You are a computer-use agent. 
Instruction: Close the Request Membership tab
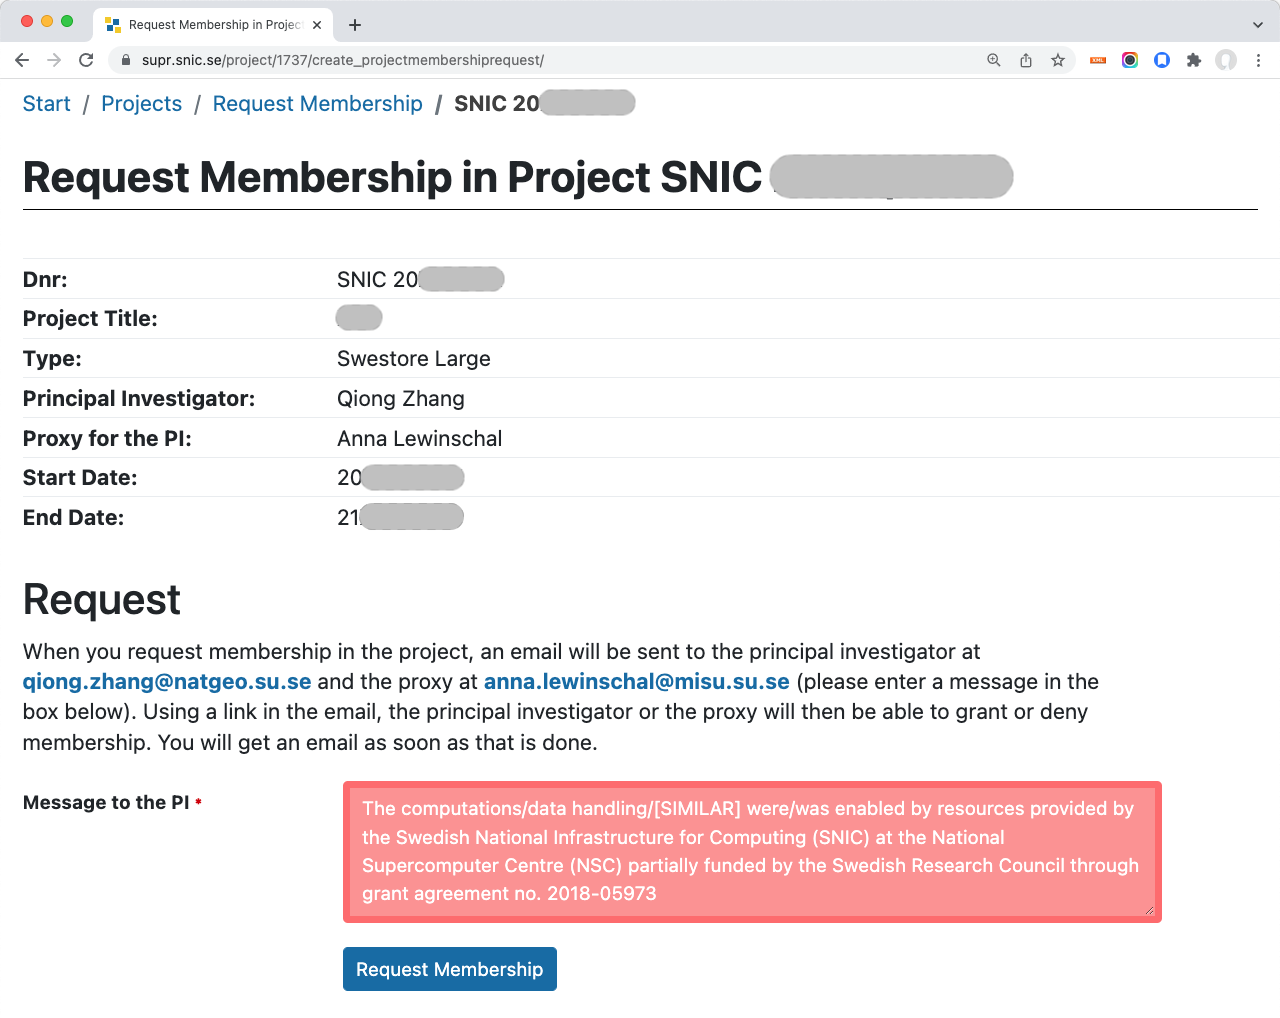coord(317,25)
